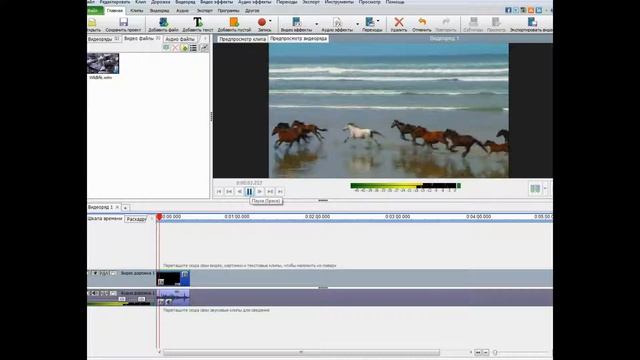Select the video clip on video track 1
640x360 pixels.
point(173,278)
